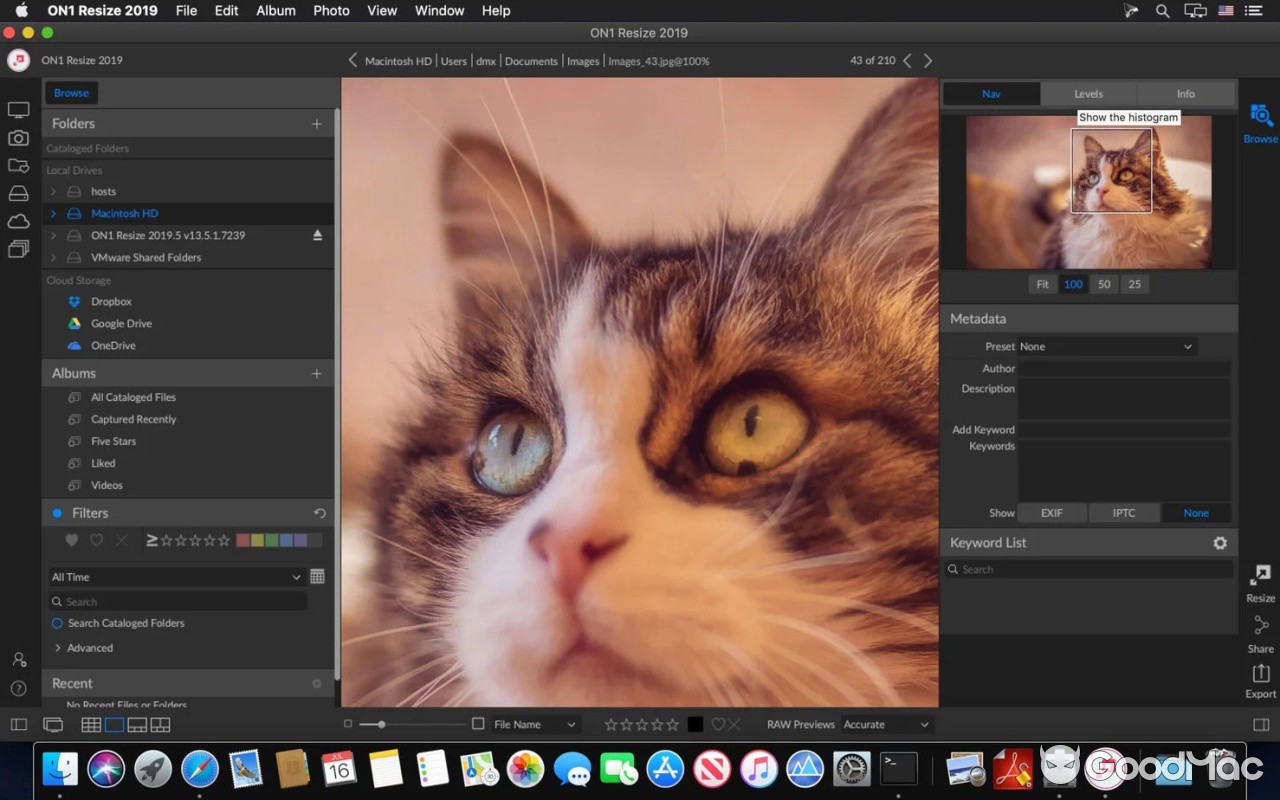Click the Share icon in right sidebar

pyautogui.click(x=1260, y=626)
